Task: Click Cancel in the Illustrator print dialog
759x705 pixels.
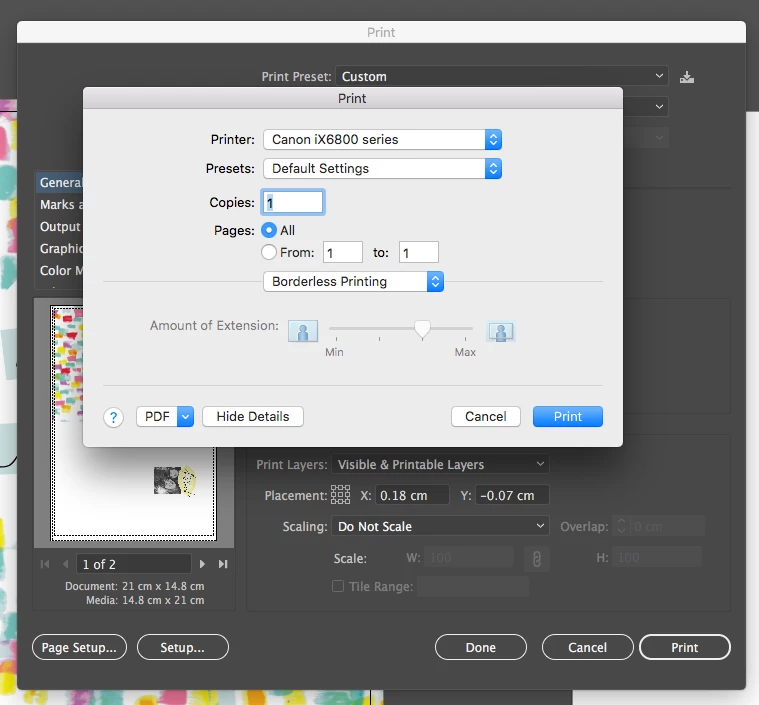Action: click(x=587, y=647)
